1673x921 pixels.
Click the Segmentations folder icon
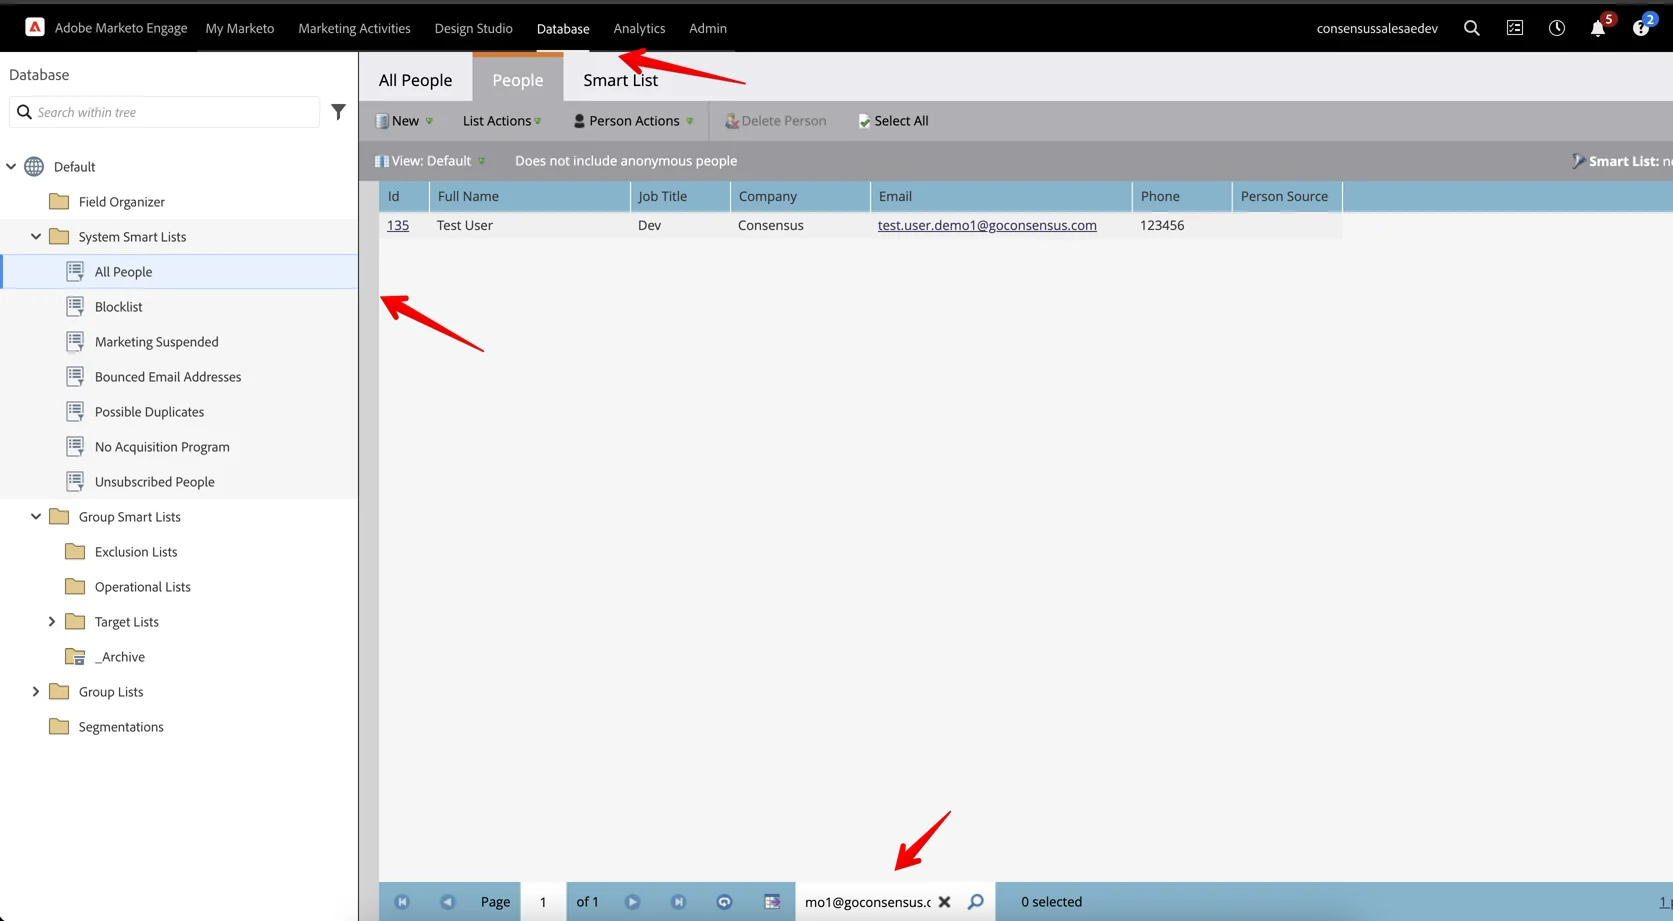(x=59, y=727)
